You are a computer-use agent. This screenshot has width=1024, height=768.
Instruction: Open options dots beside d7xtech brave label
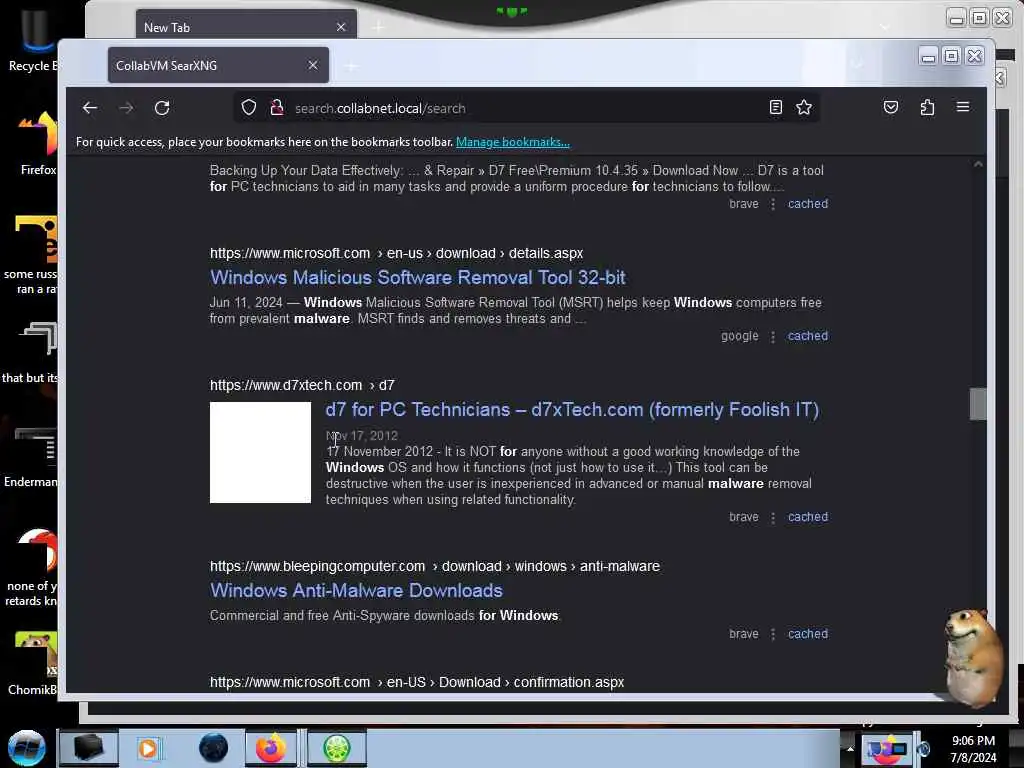[x=773, y=517]
